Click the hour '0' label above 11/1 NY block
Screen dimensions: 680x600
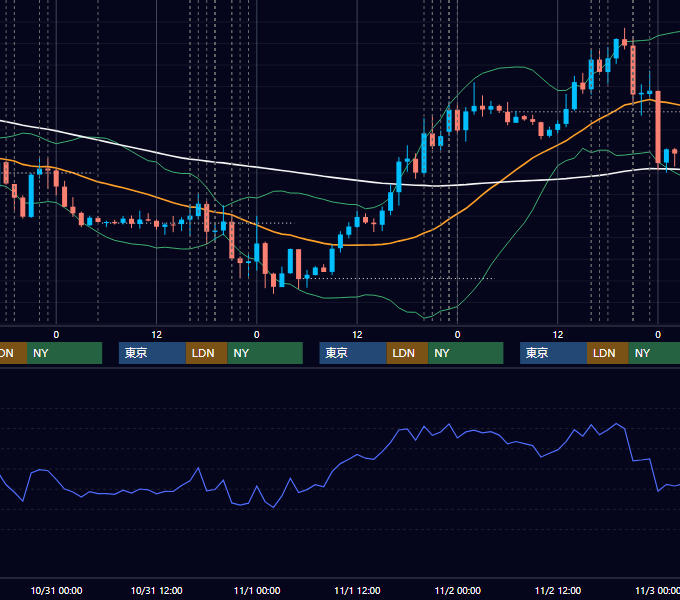(x=257, y=335)
